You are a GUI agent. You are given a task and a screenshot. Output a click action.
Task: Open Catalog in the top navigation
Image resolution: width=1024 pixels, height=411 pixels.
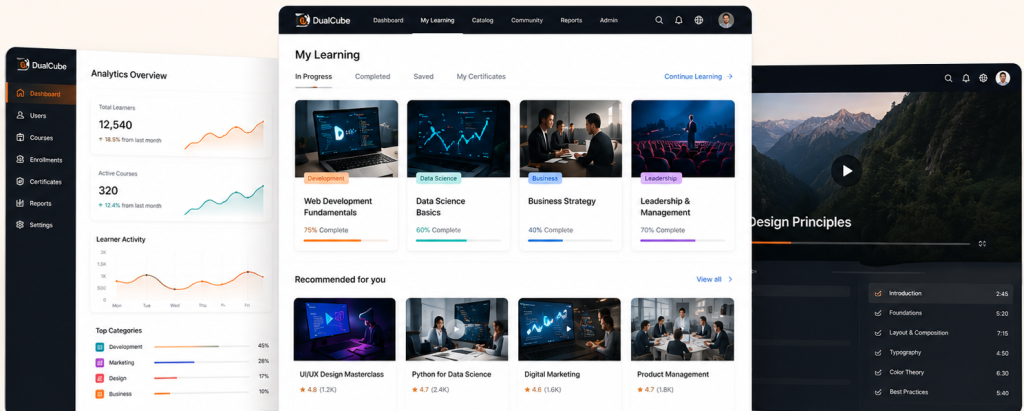click(x=483, y=20)
